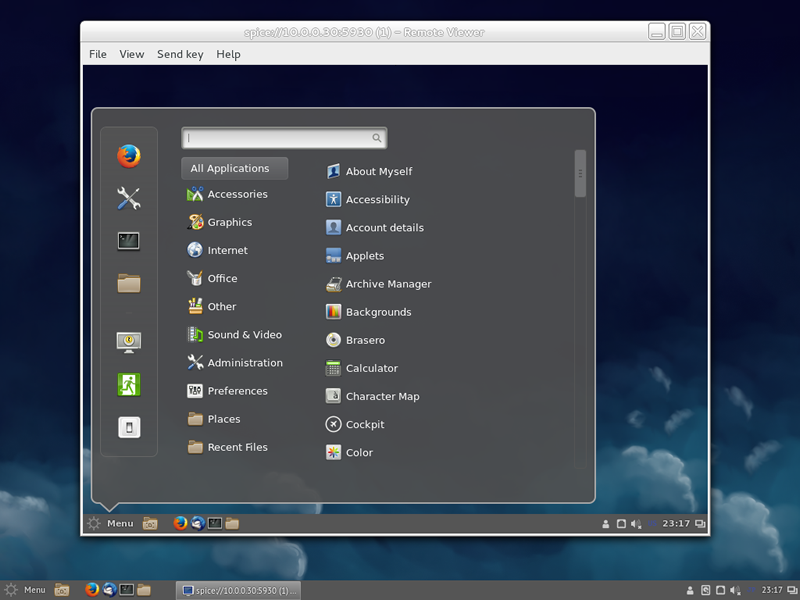Launch Terminal from host bottom panel
Screen dimensions: 800x600
[127, 589]
